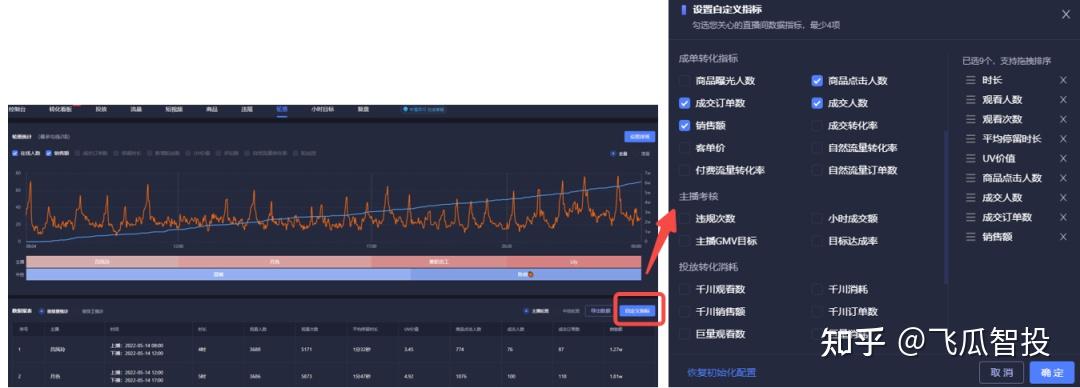Remove 成交订单数 from the selected list
Image resolution: width=1080 pixels, height=388 pixels.
tap(1063, 217)
